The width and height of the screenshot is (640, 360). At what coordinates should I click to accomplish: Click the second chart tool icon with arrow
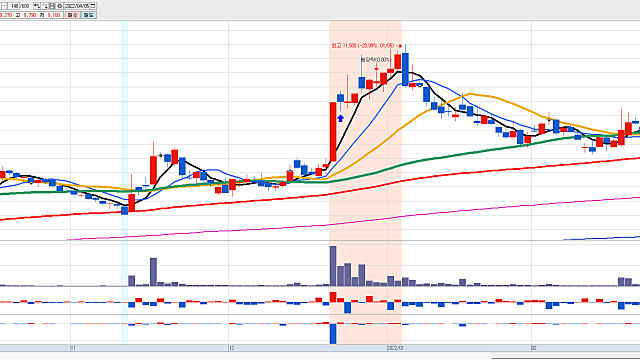click(x=44, y=6)
